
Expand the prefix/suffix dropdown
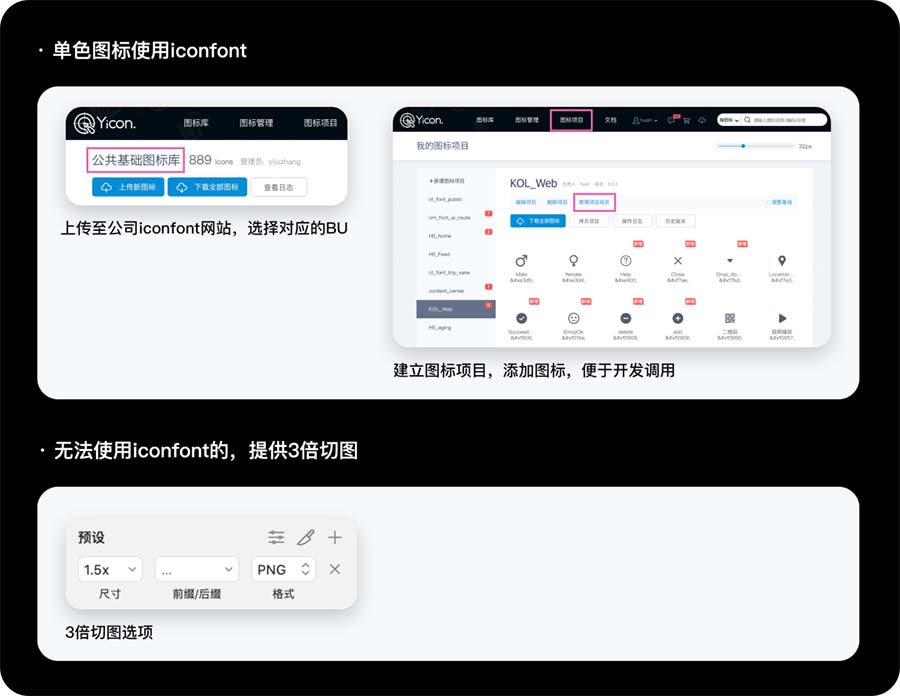tap(196, 569)
